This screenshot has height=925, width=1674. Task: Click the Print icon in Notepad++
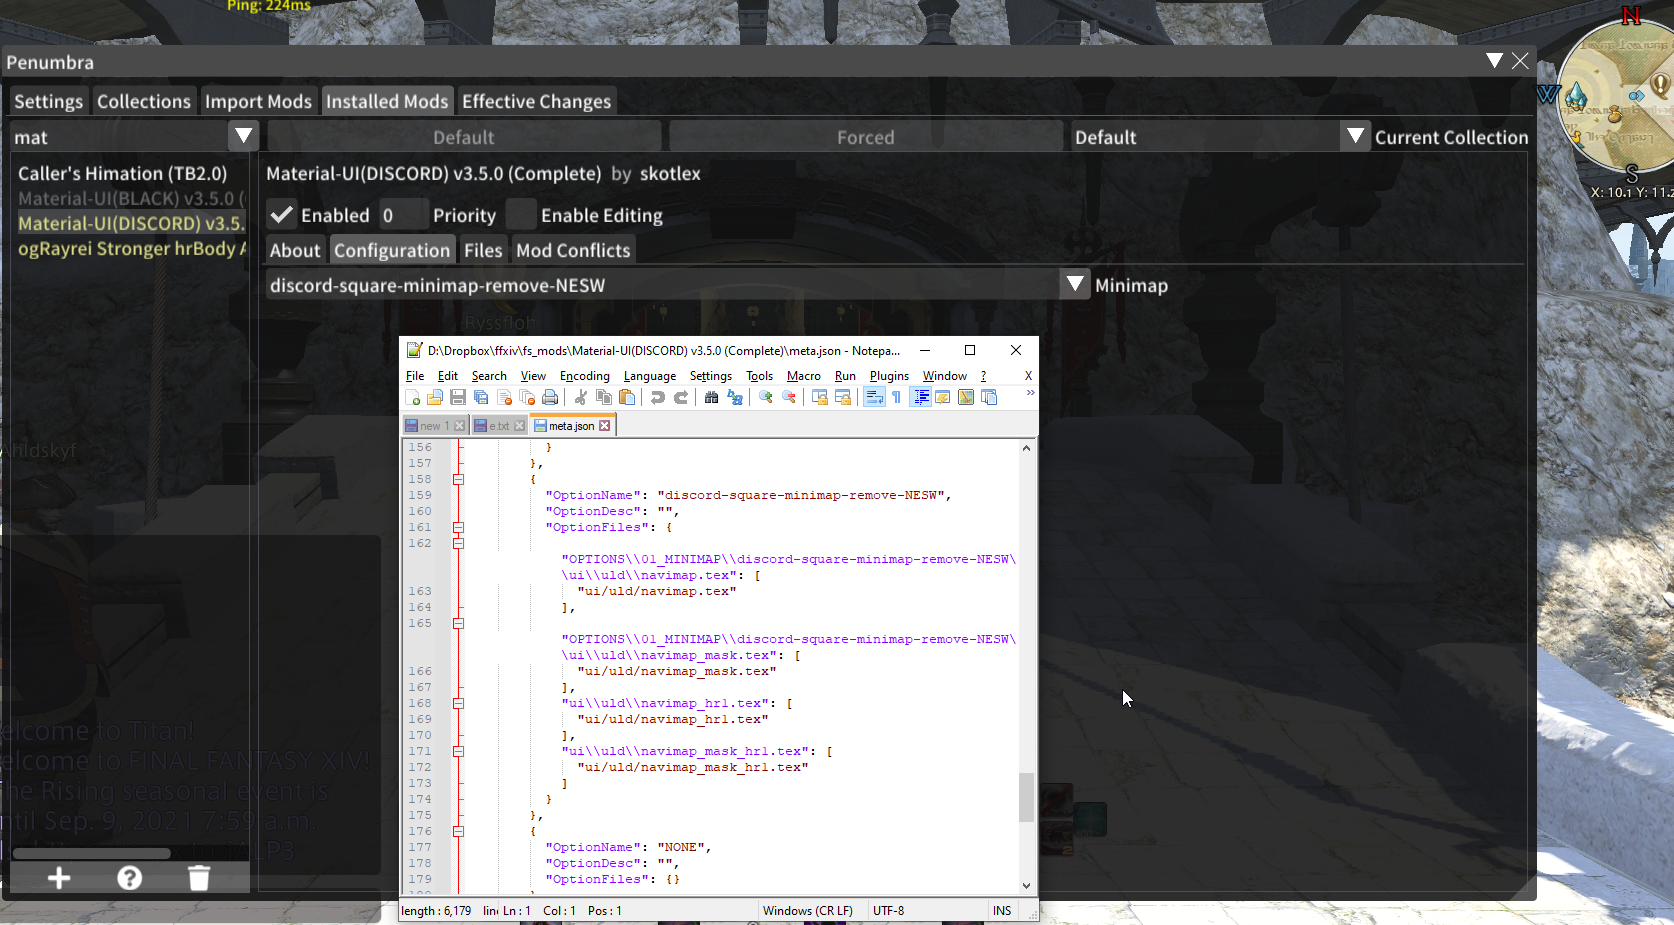pyautogui.click(x=552, y=397)
